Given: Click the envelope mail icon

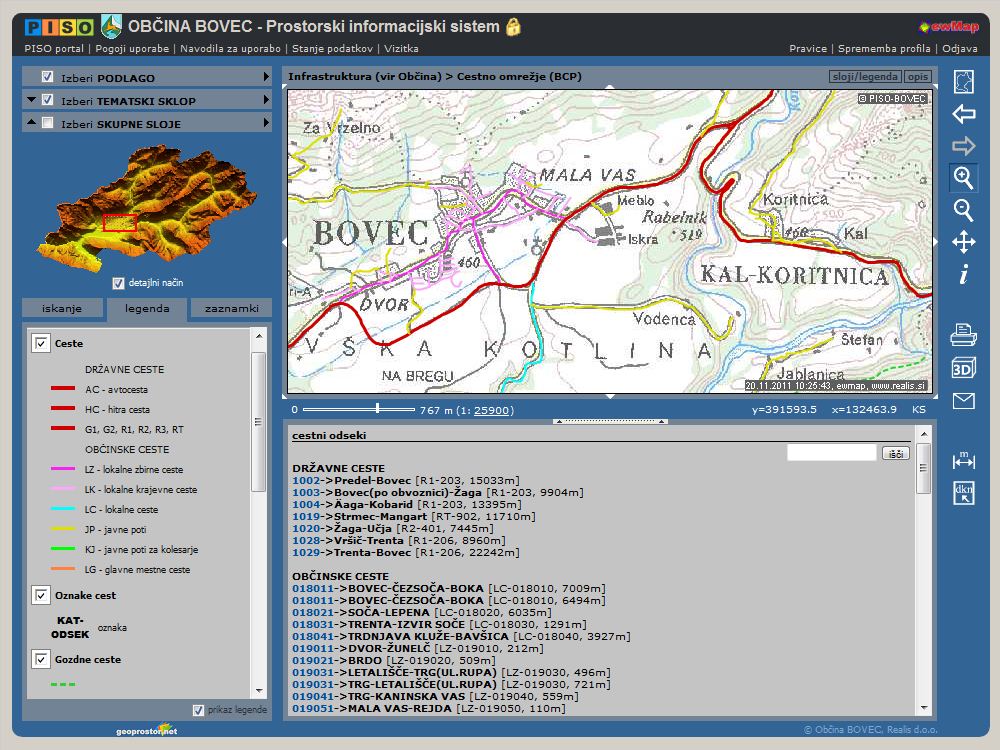Looking at the screenshot, I should [963, 401].
